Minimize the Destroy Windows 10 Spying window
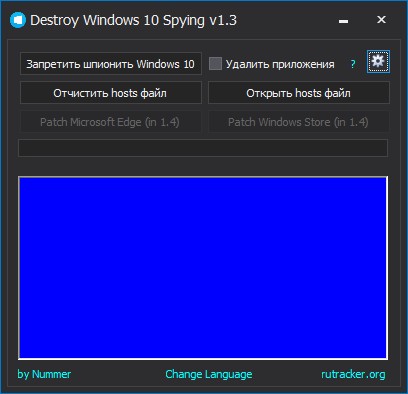408x394 pixels. tap(343, 21)
